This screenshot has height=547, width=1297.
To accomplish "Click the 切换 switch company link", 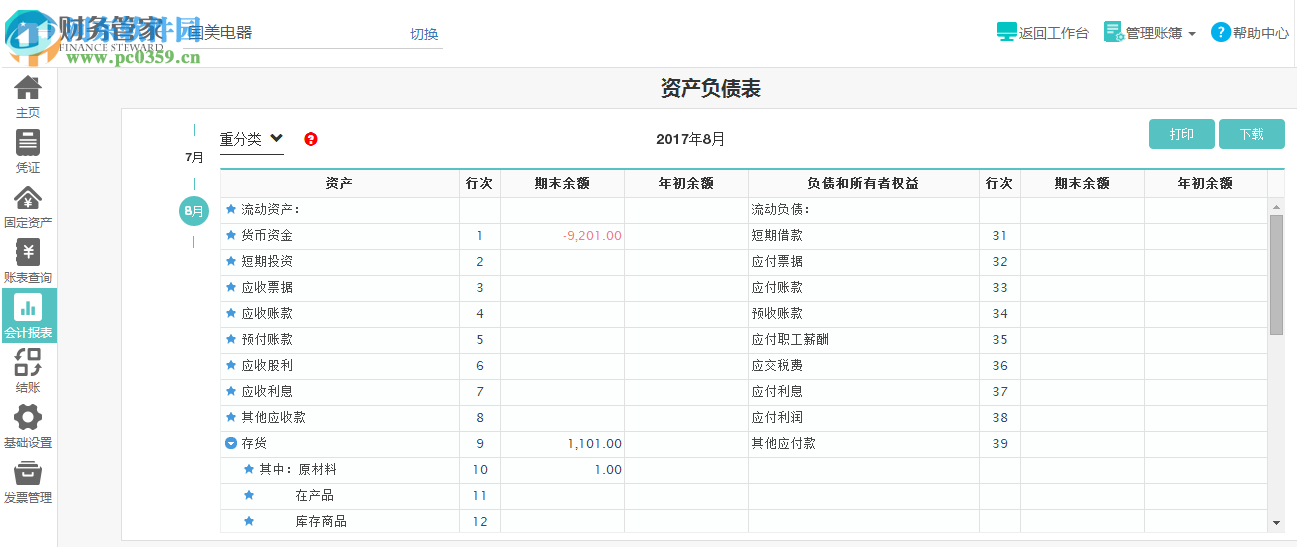I will pyautogui.click(x=424, y=34).
